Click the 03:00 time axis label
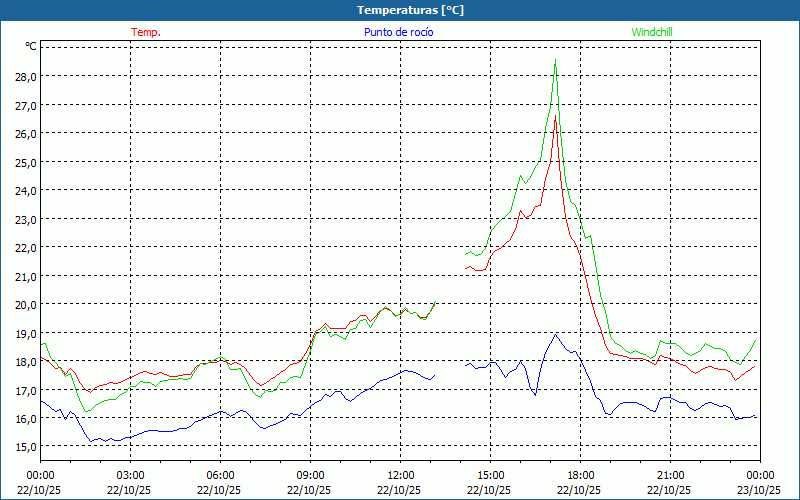This screenshot has height=500, width=800. (131, 475)
